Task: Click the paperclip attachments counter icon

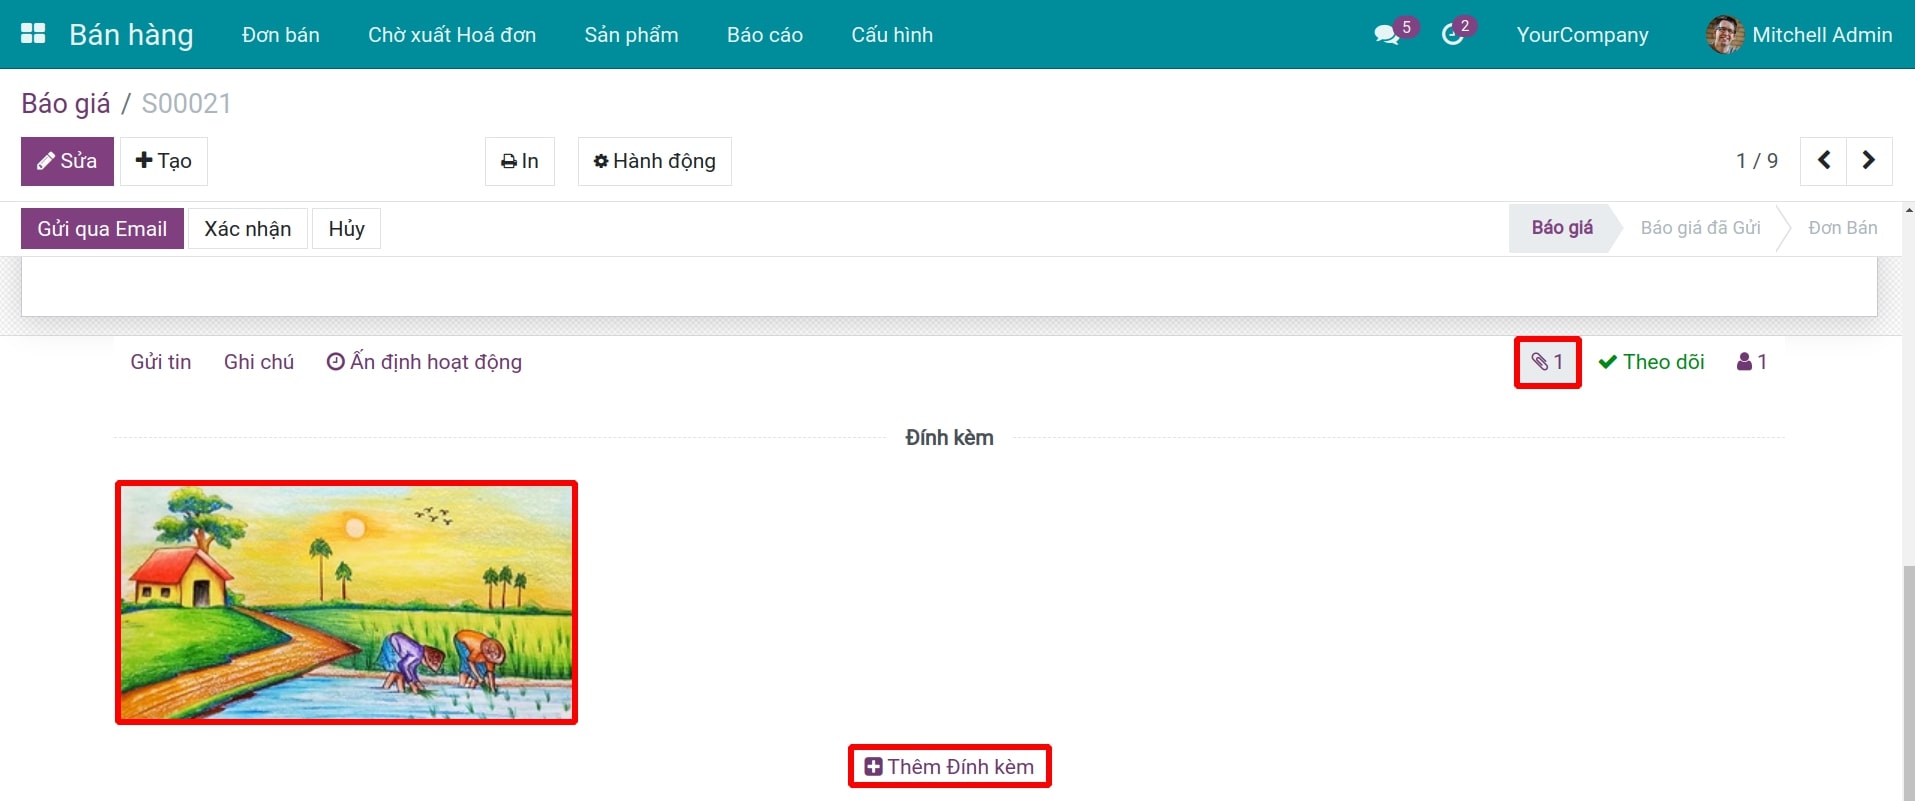Action: tap(1547, 362)
